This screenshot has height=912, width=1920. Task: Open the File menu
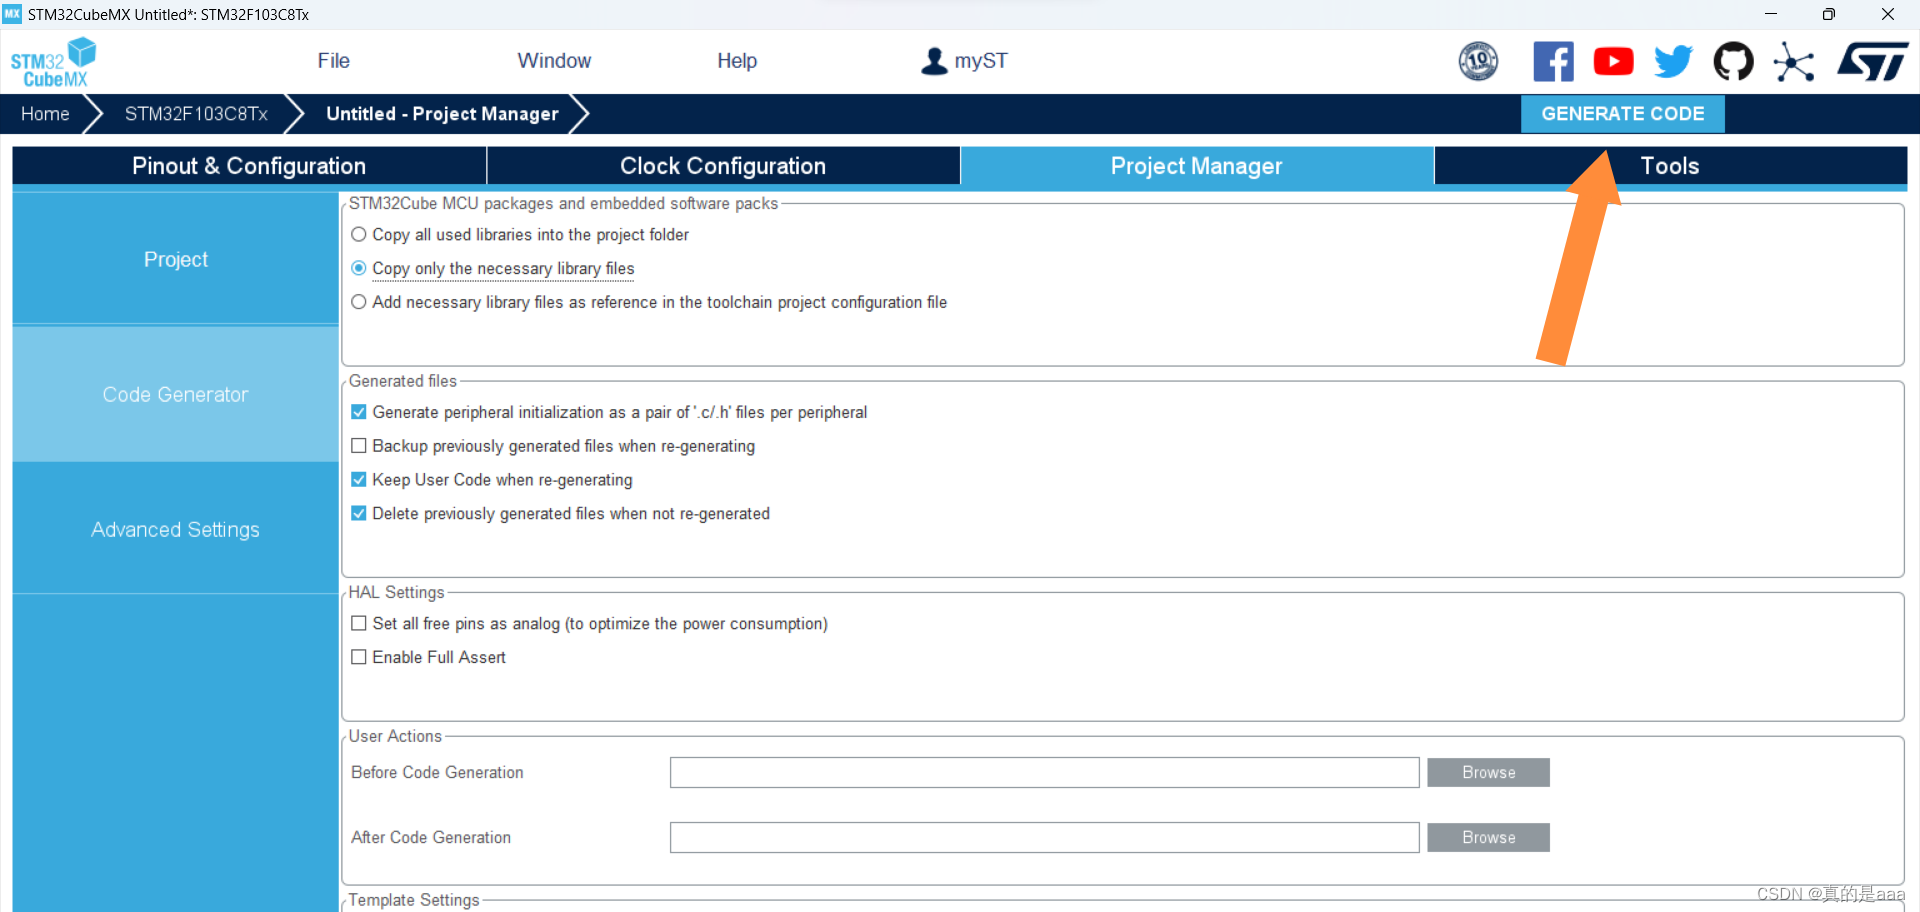pyautogui.click(x=333, y=61)
